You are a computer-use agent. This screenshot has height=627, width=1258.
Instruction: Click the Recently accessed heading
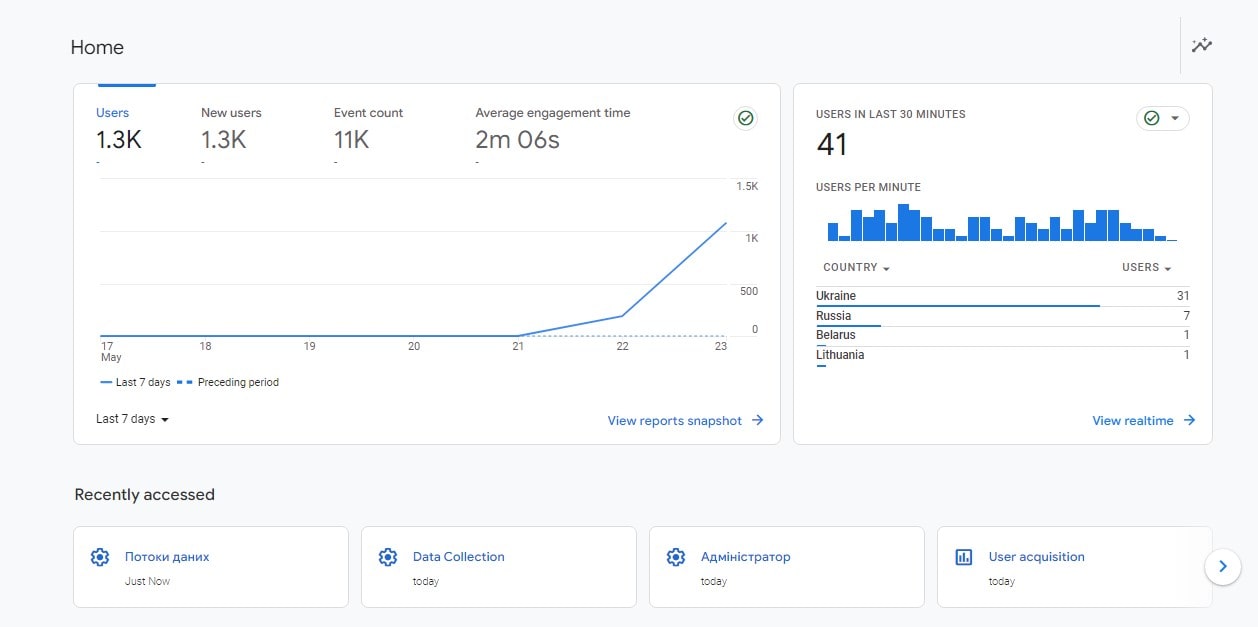point(145,495)
